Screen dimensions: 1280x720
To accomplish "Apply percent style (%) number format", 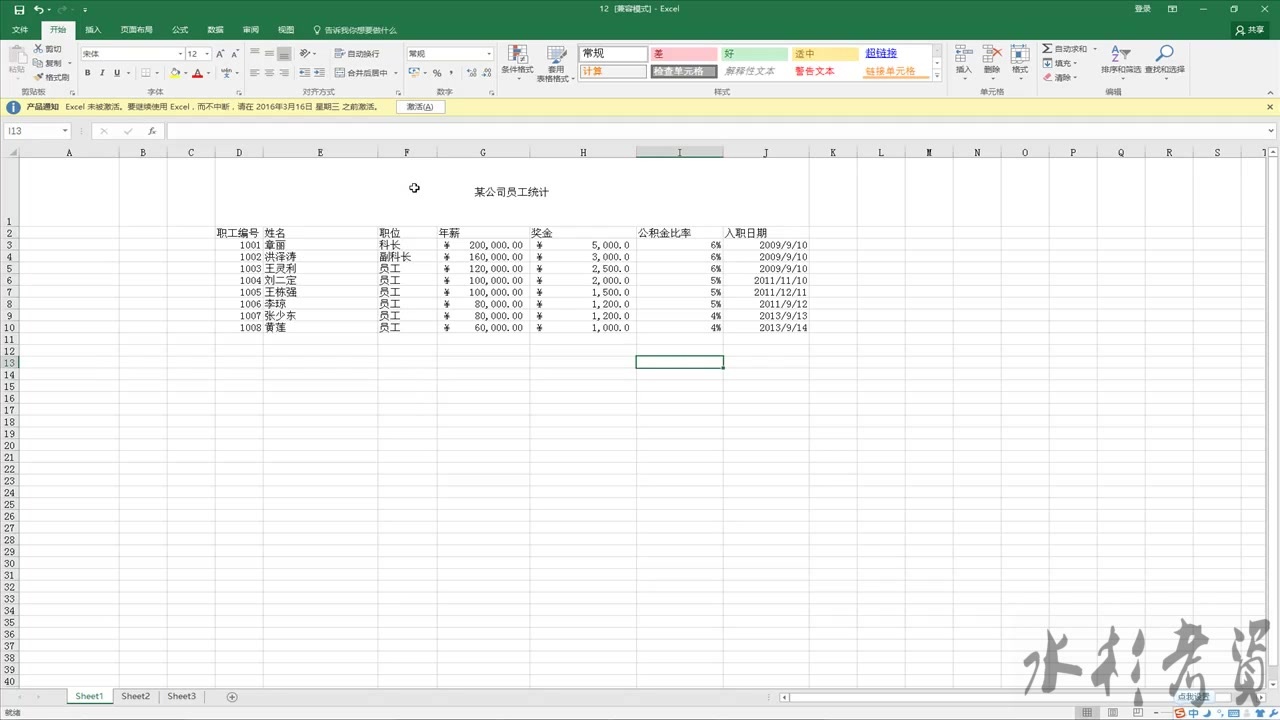I will 437,73.
